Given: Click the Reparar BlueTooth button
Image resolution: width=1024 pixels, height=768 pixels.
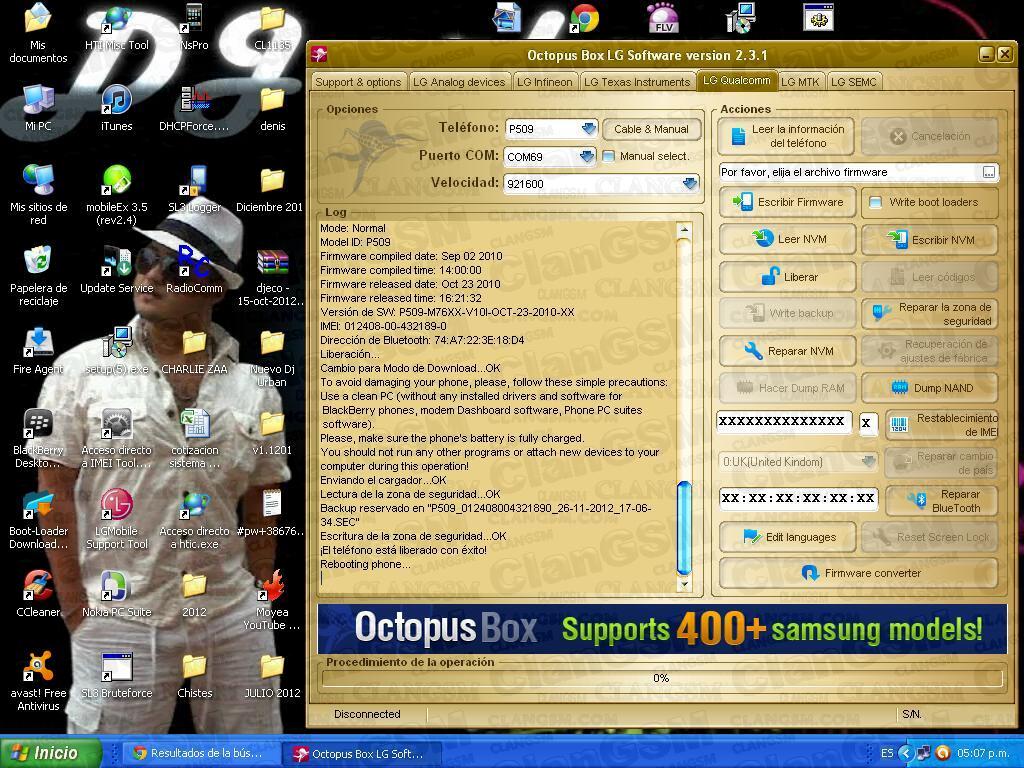Looking at the screenshot, I should pos(941,500).
